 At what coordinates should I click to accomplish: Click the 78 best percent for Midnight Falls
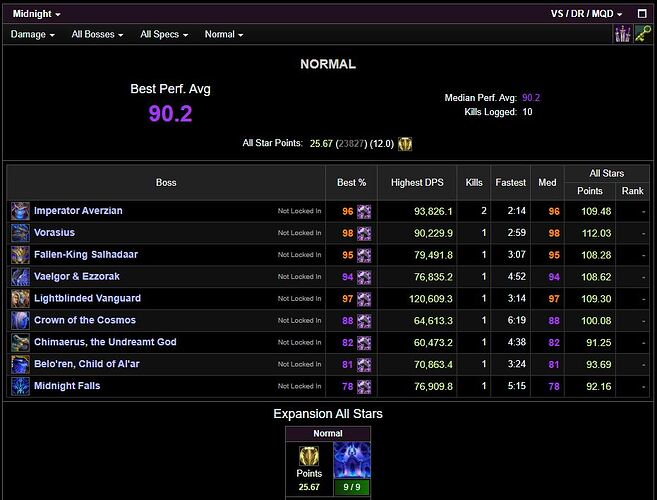347,386
